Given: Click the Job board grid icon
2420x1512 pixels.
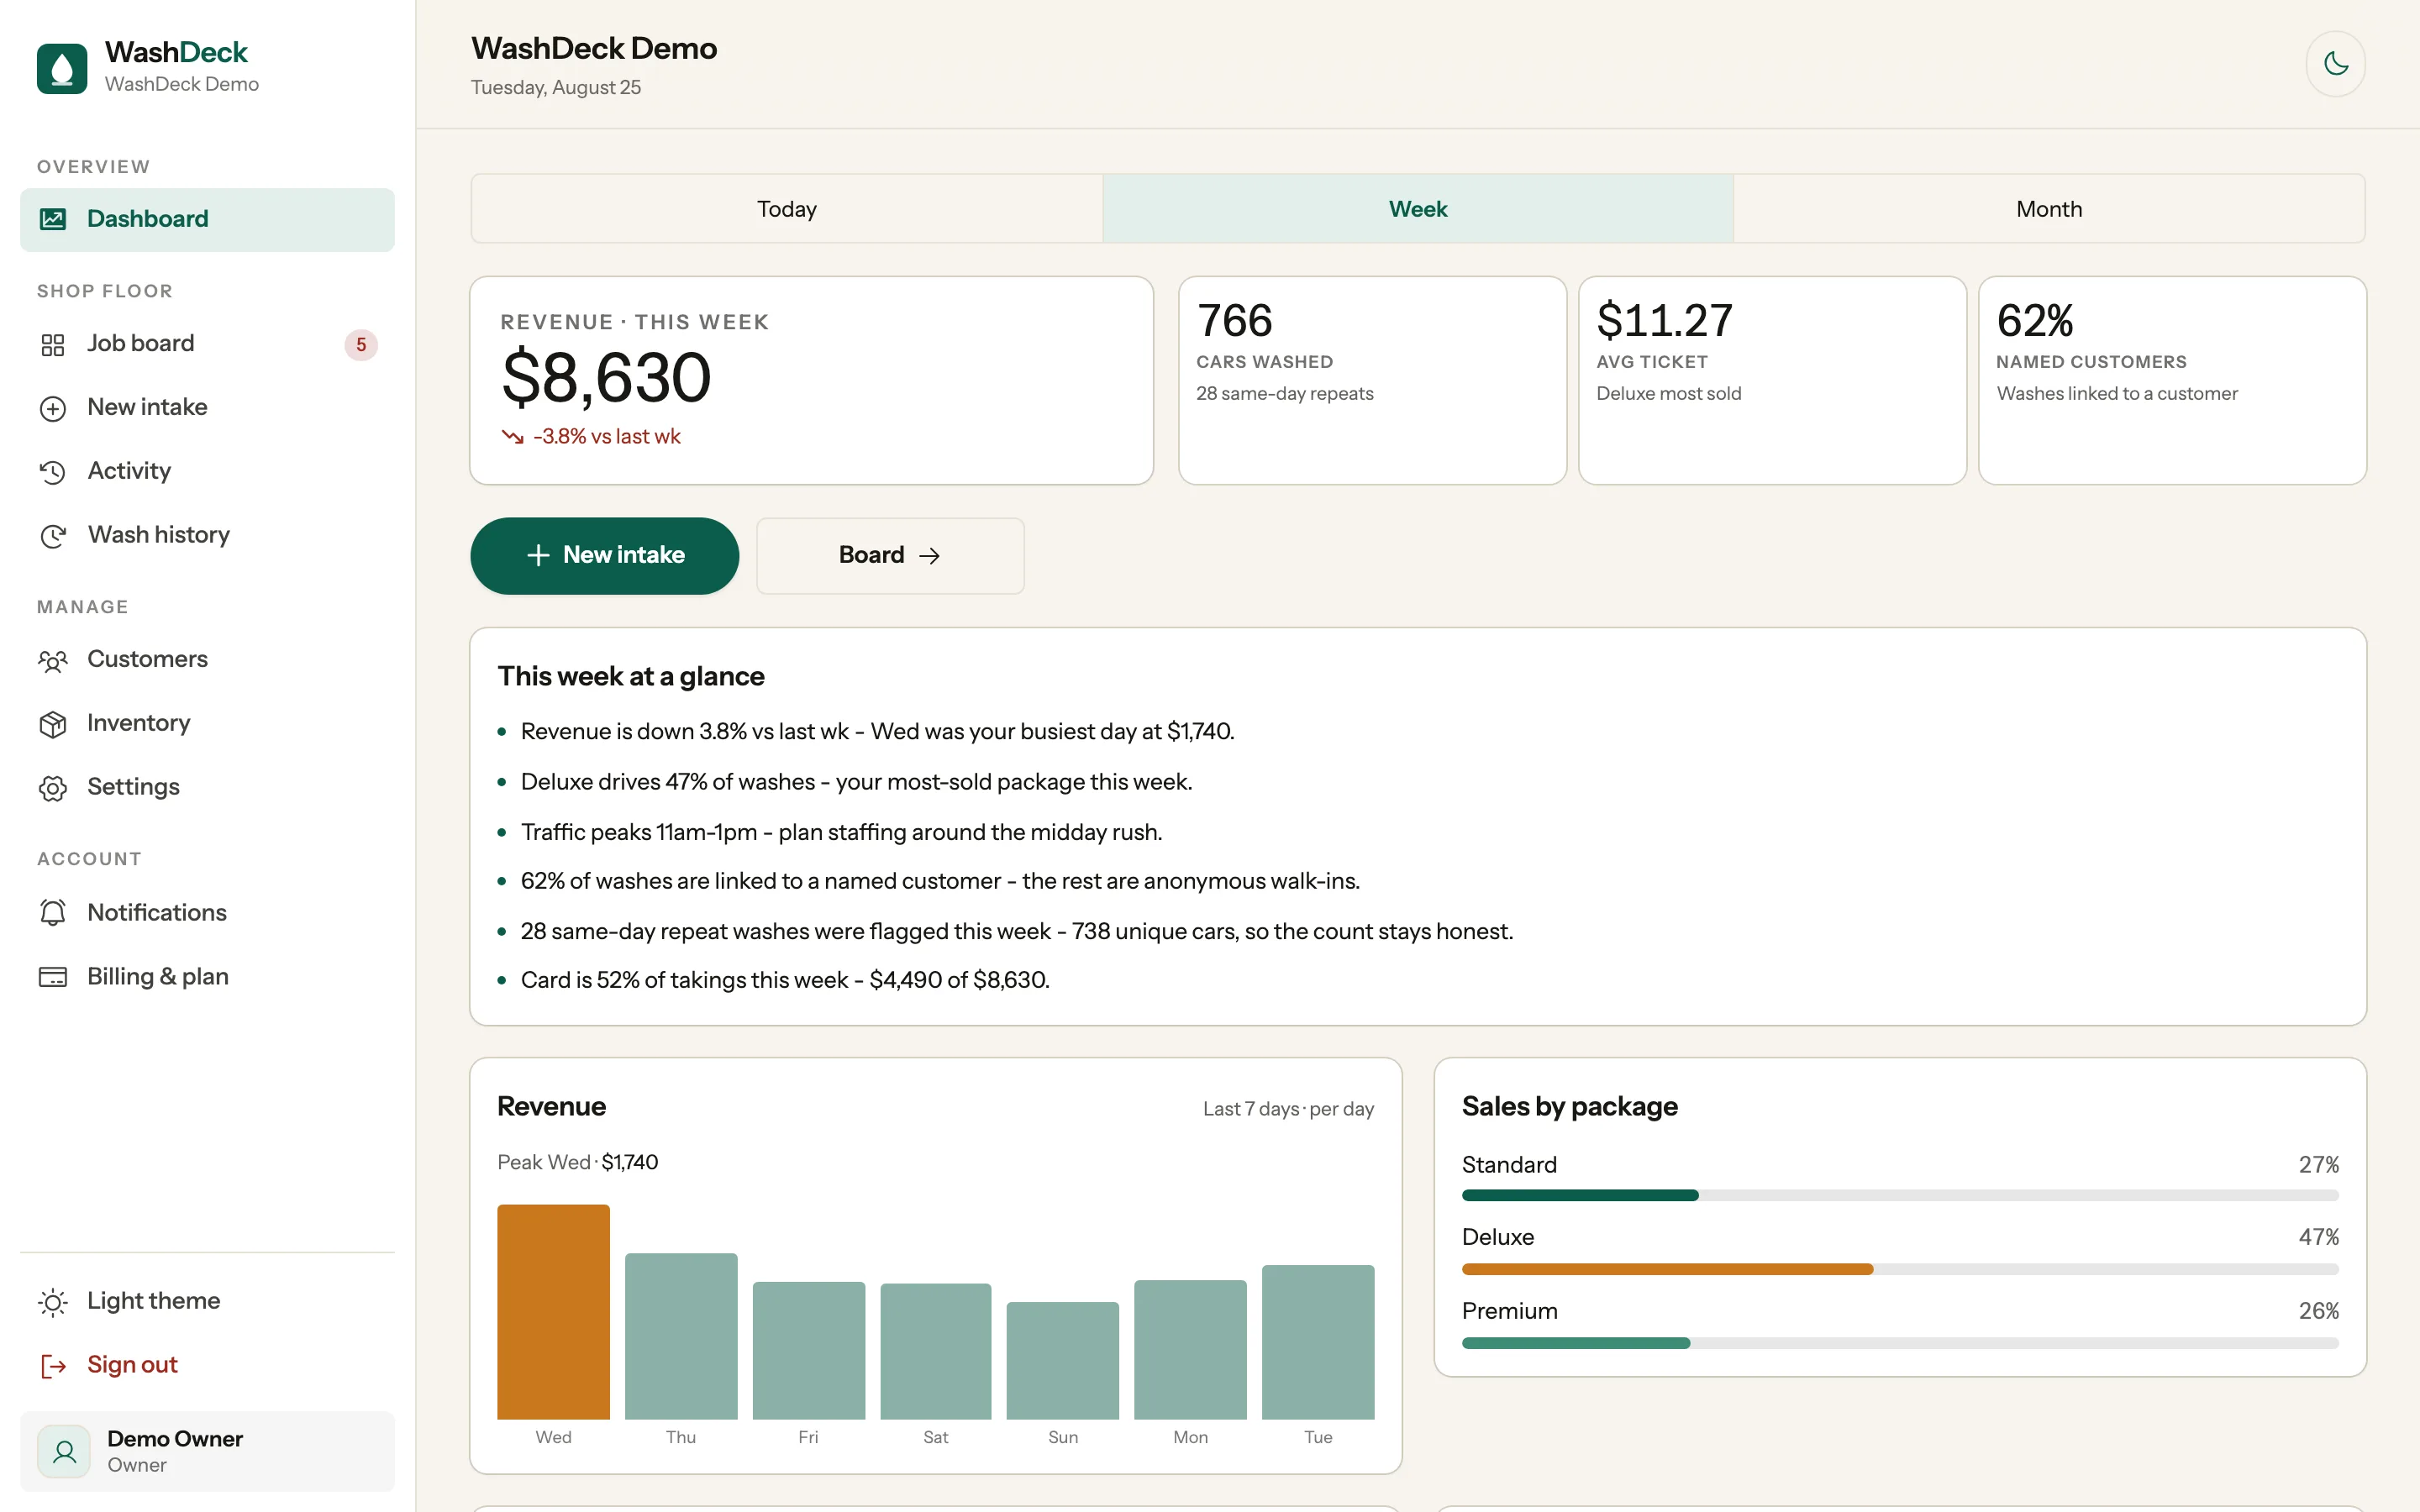Looking at the screenshot, I should 53,345.
